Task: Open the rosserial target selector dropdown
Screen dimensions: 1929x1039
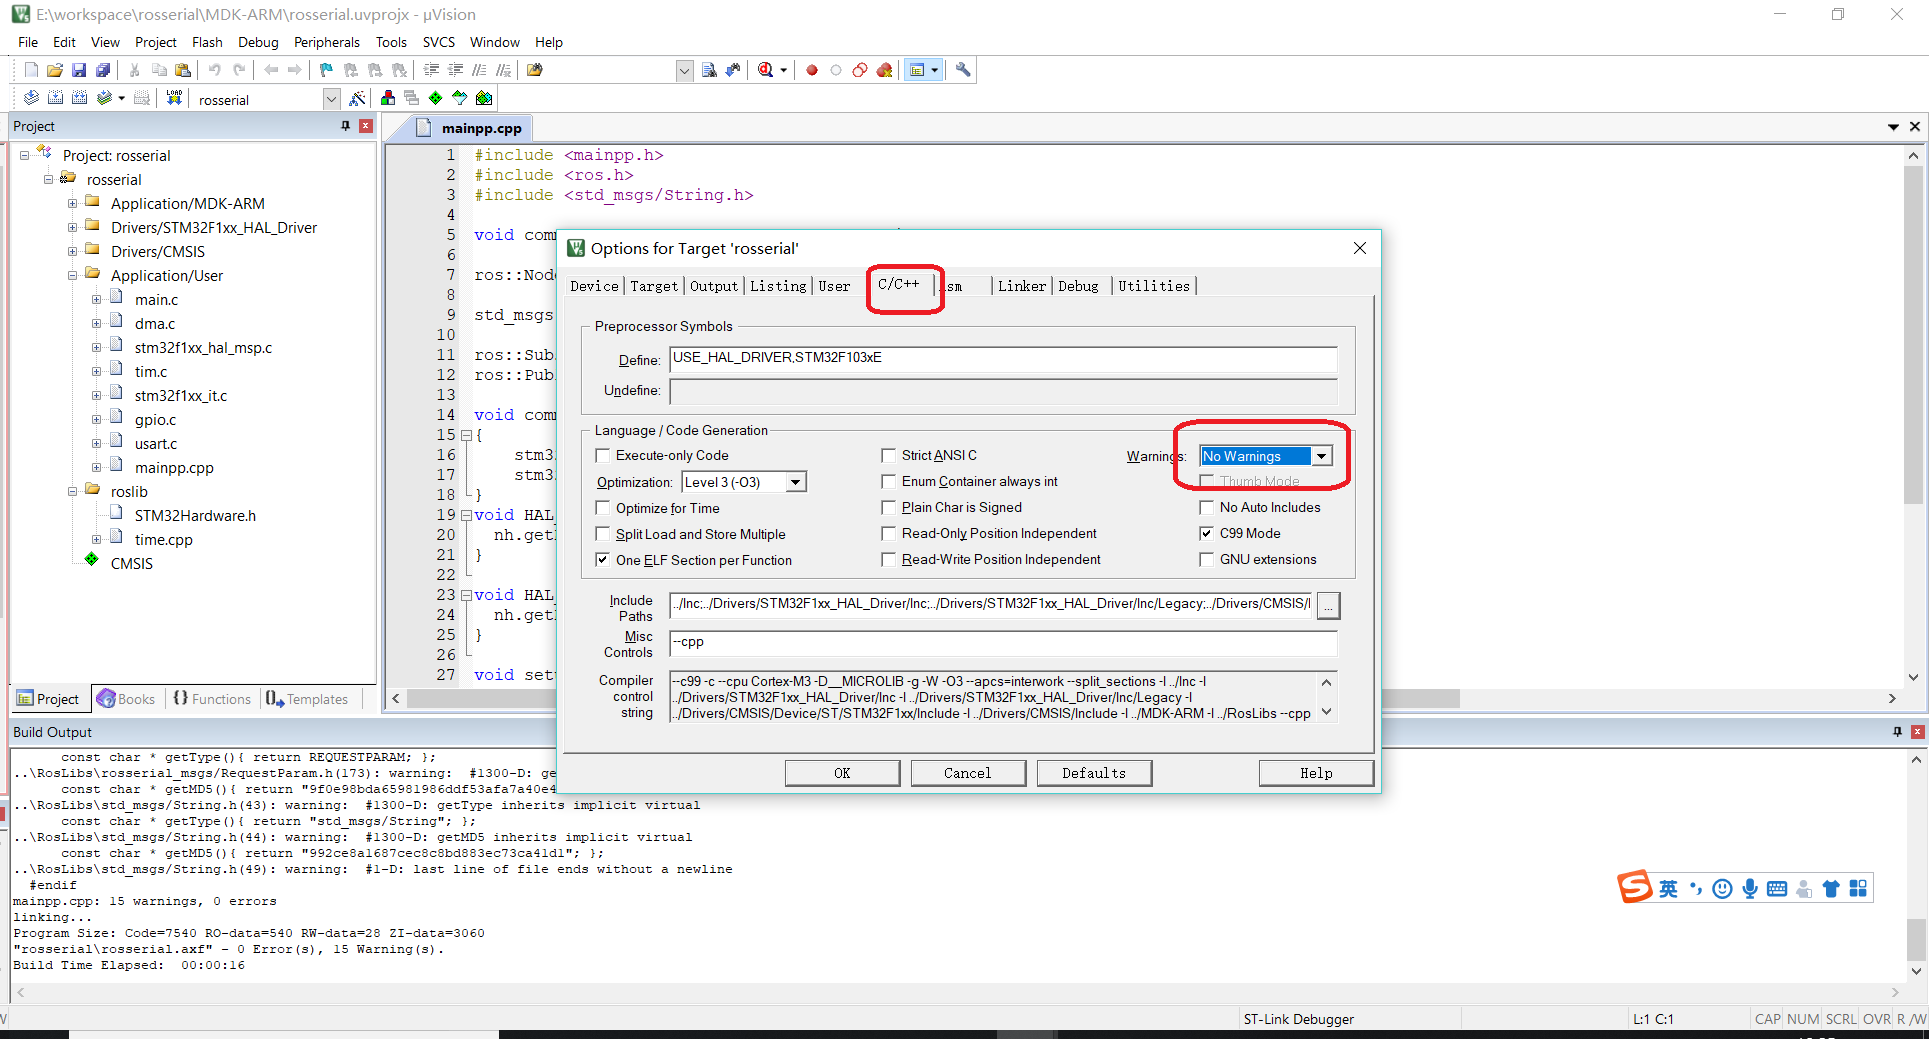Action: tap(331, 99)
